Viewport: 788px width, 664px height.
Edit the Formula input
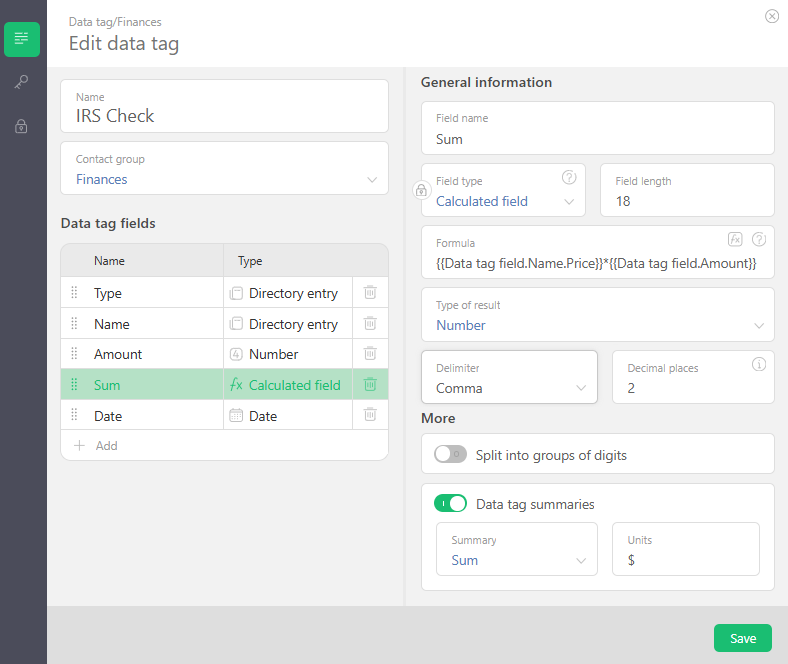[598, 252]
